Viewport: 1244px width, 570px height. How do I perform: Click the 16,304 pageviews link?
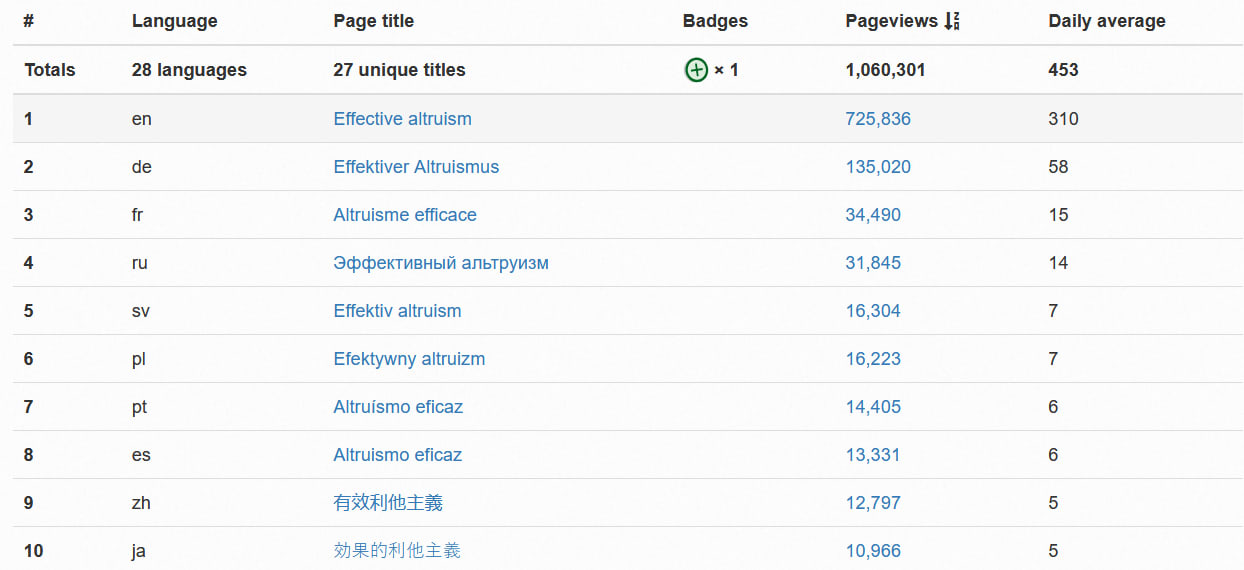pyautogui.click(x=873, y=311)
